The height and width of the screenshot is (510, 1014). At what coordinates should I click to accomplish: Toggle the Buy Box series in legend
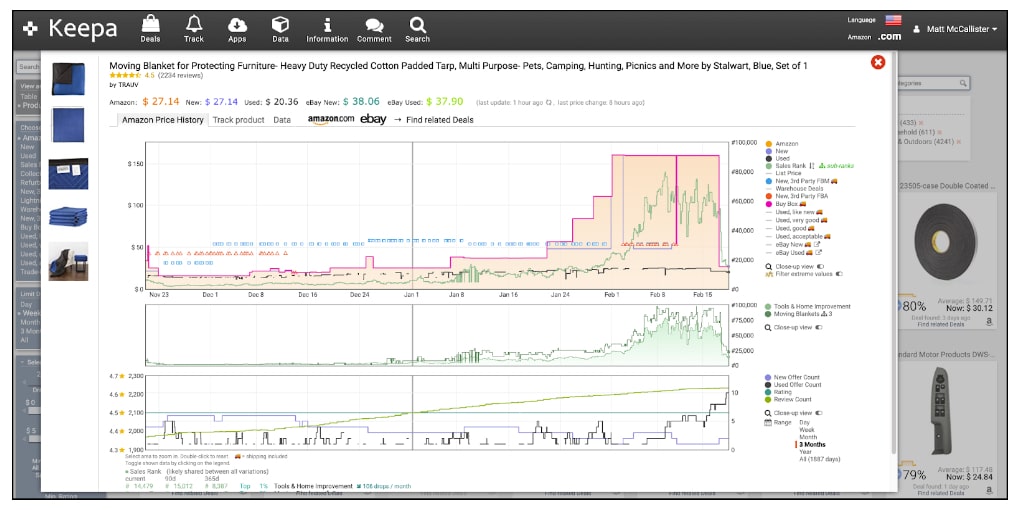(787, 204)
